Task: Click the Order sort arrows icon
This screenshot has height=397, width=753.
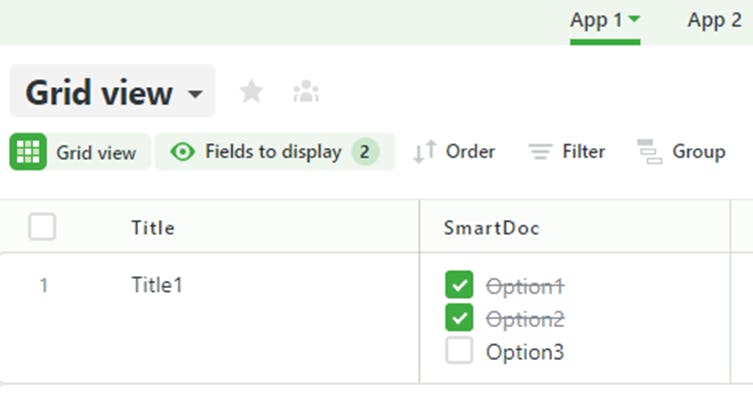Action: 425,152
